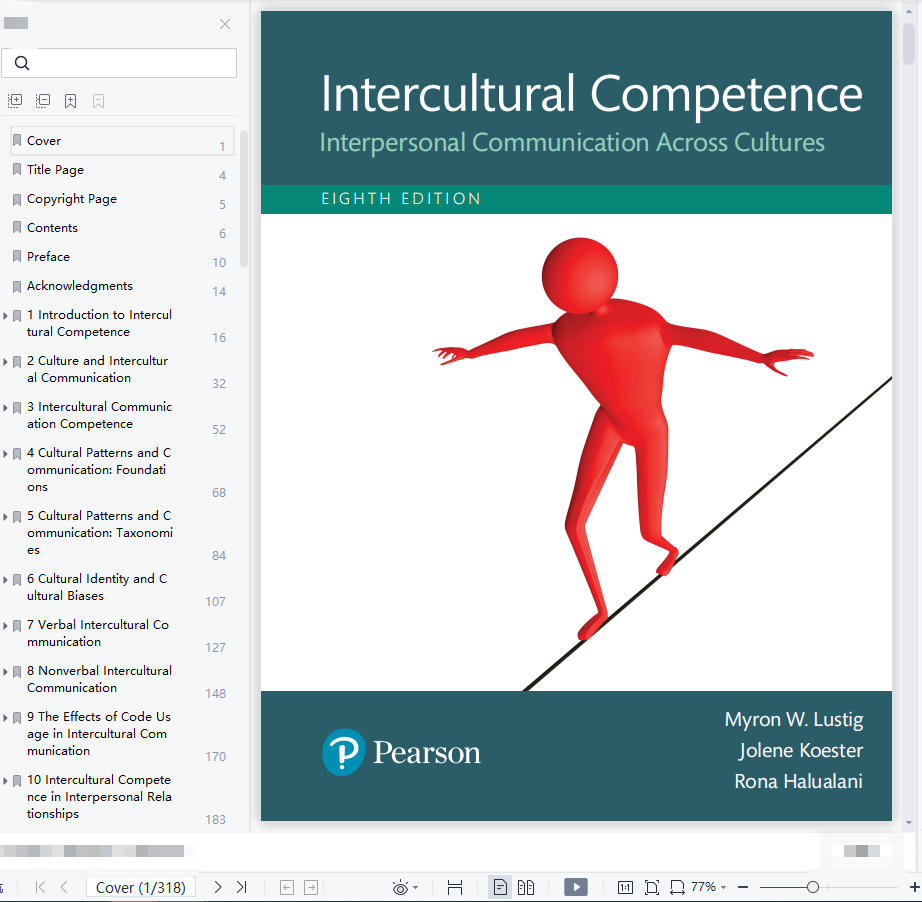Image resolution: width=922 pixels, height=902 pixels.
Task: Click the scroll down arrow of document
Action: coord(909,823)
